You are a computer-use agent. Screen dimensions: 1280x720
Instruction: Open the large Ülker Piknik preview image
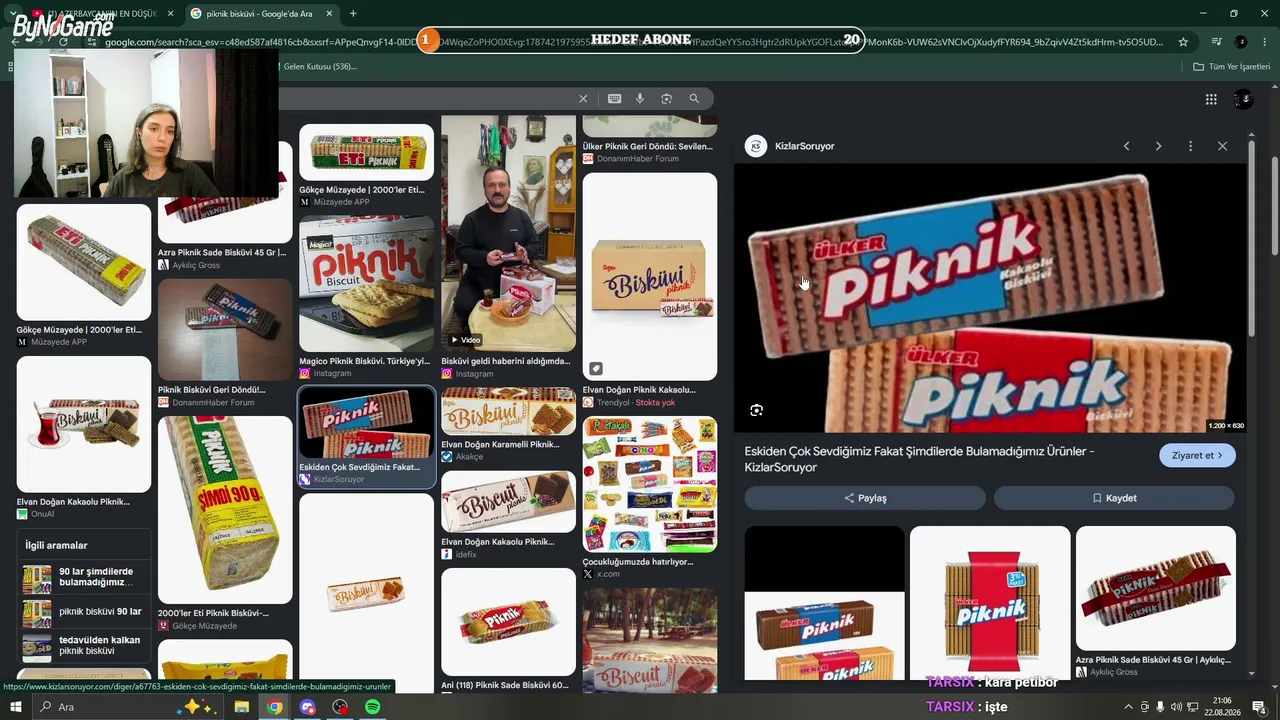click(x=990, y=298)
